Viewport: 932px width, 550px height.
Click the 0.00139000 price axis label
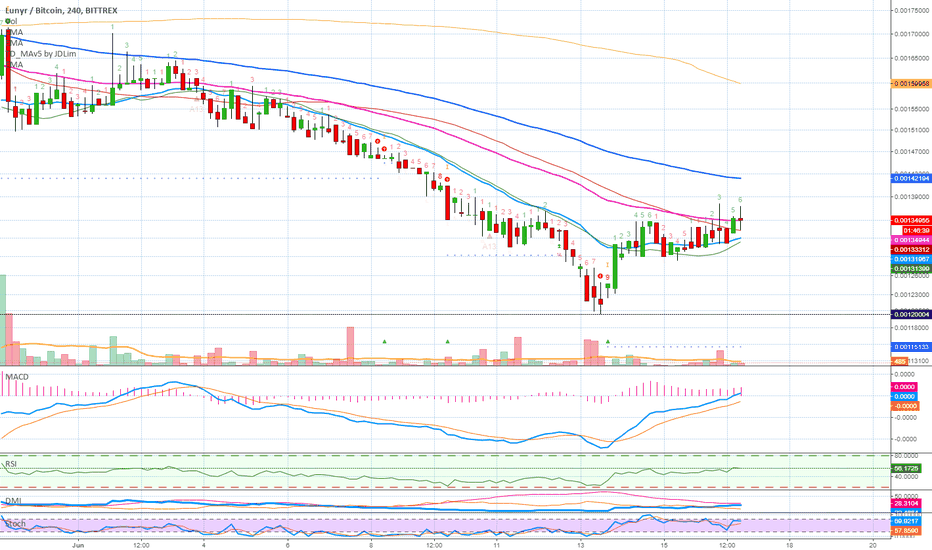coord(912,197)
